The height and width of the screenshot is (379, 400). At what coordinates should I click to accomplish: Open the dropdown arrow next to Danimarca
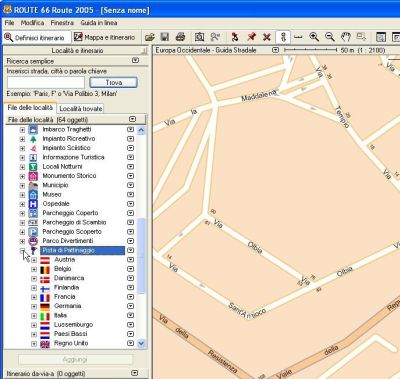[x=130, y=278]
